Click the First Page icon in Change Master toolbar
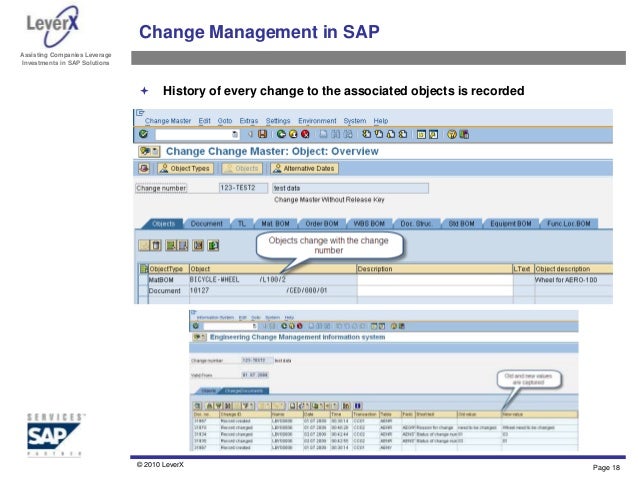Screen dimensions: 638x479 pyautogui.click(x=367, y=134)
